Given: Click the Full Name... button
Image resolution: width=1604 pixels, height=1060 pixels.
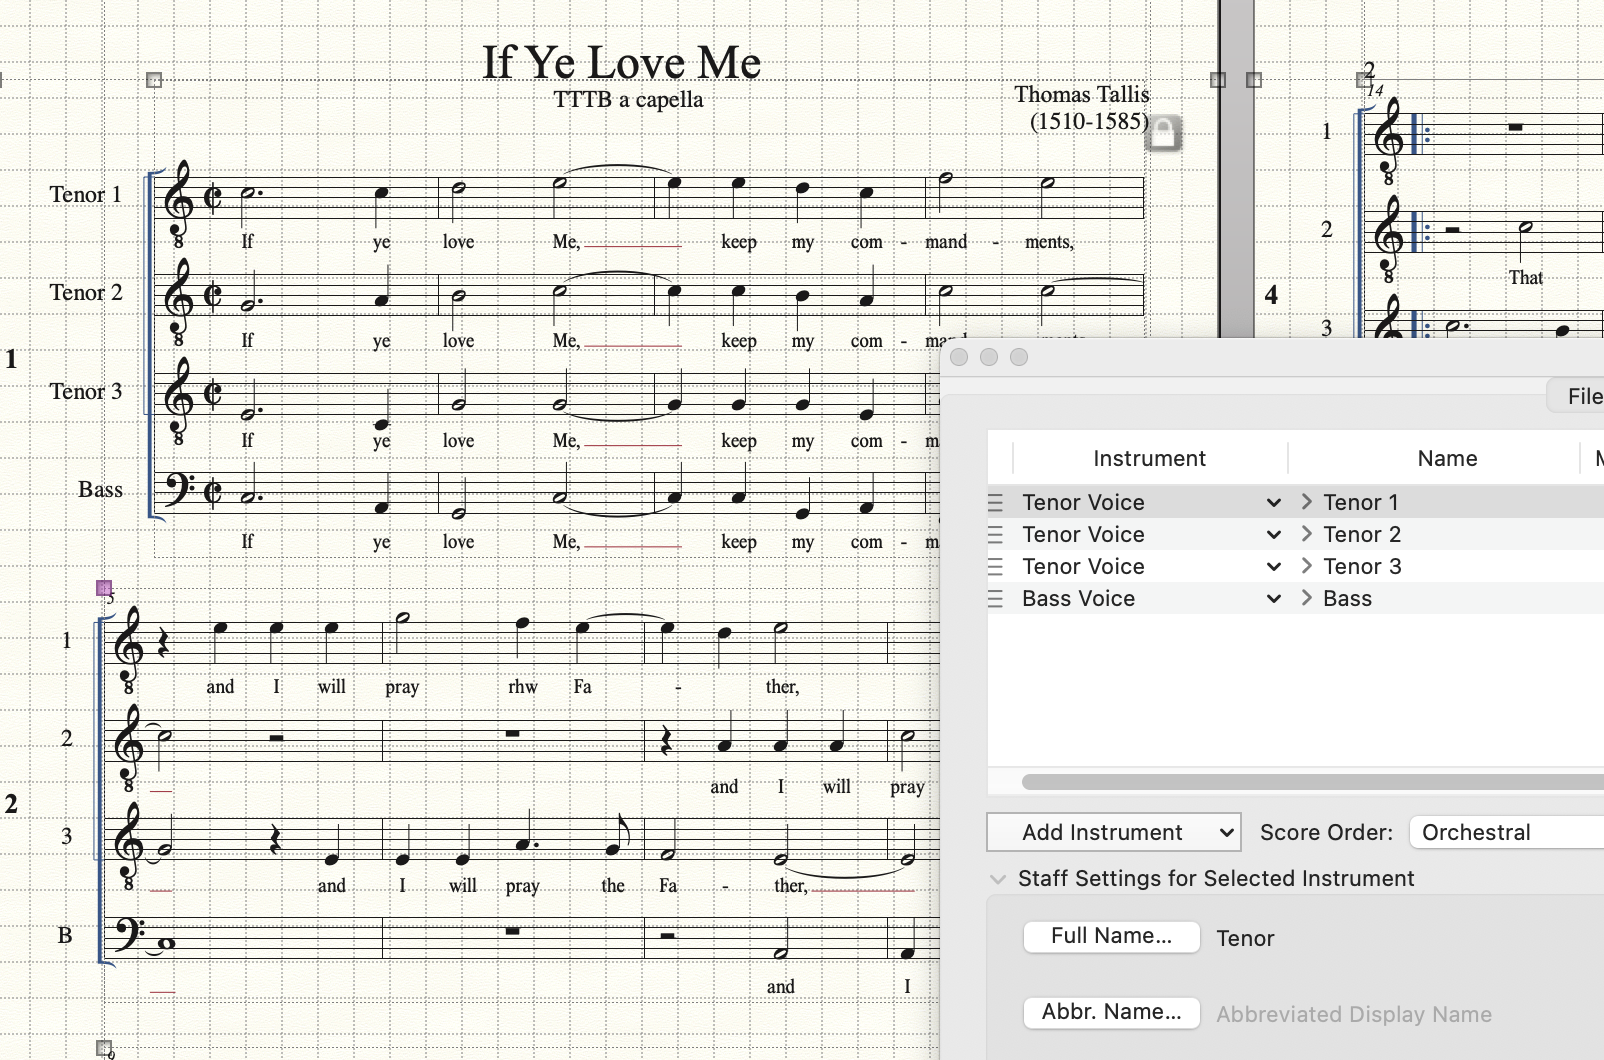Looking at the screenshot, I should coord(1111,936).
